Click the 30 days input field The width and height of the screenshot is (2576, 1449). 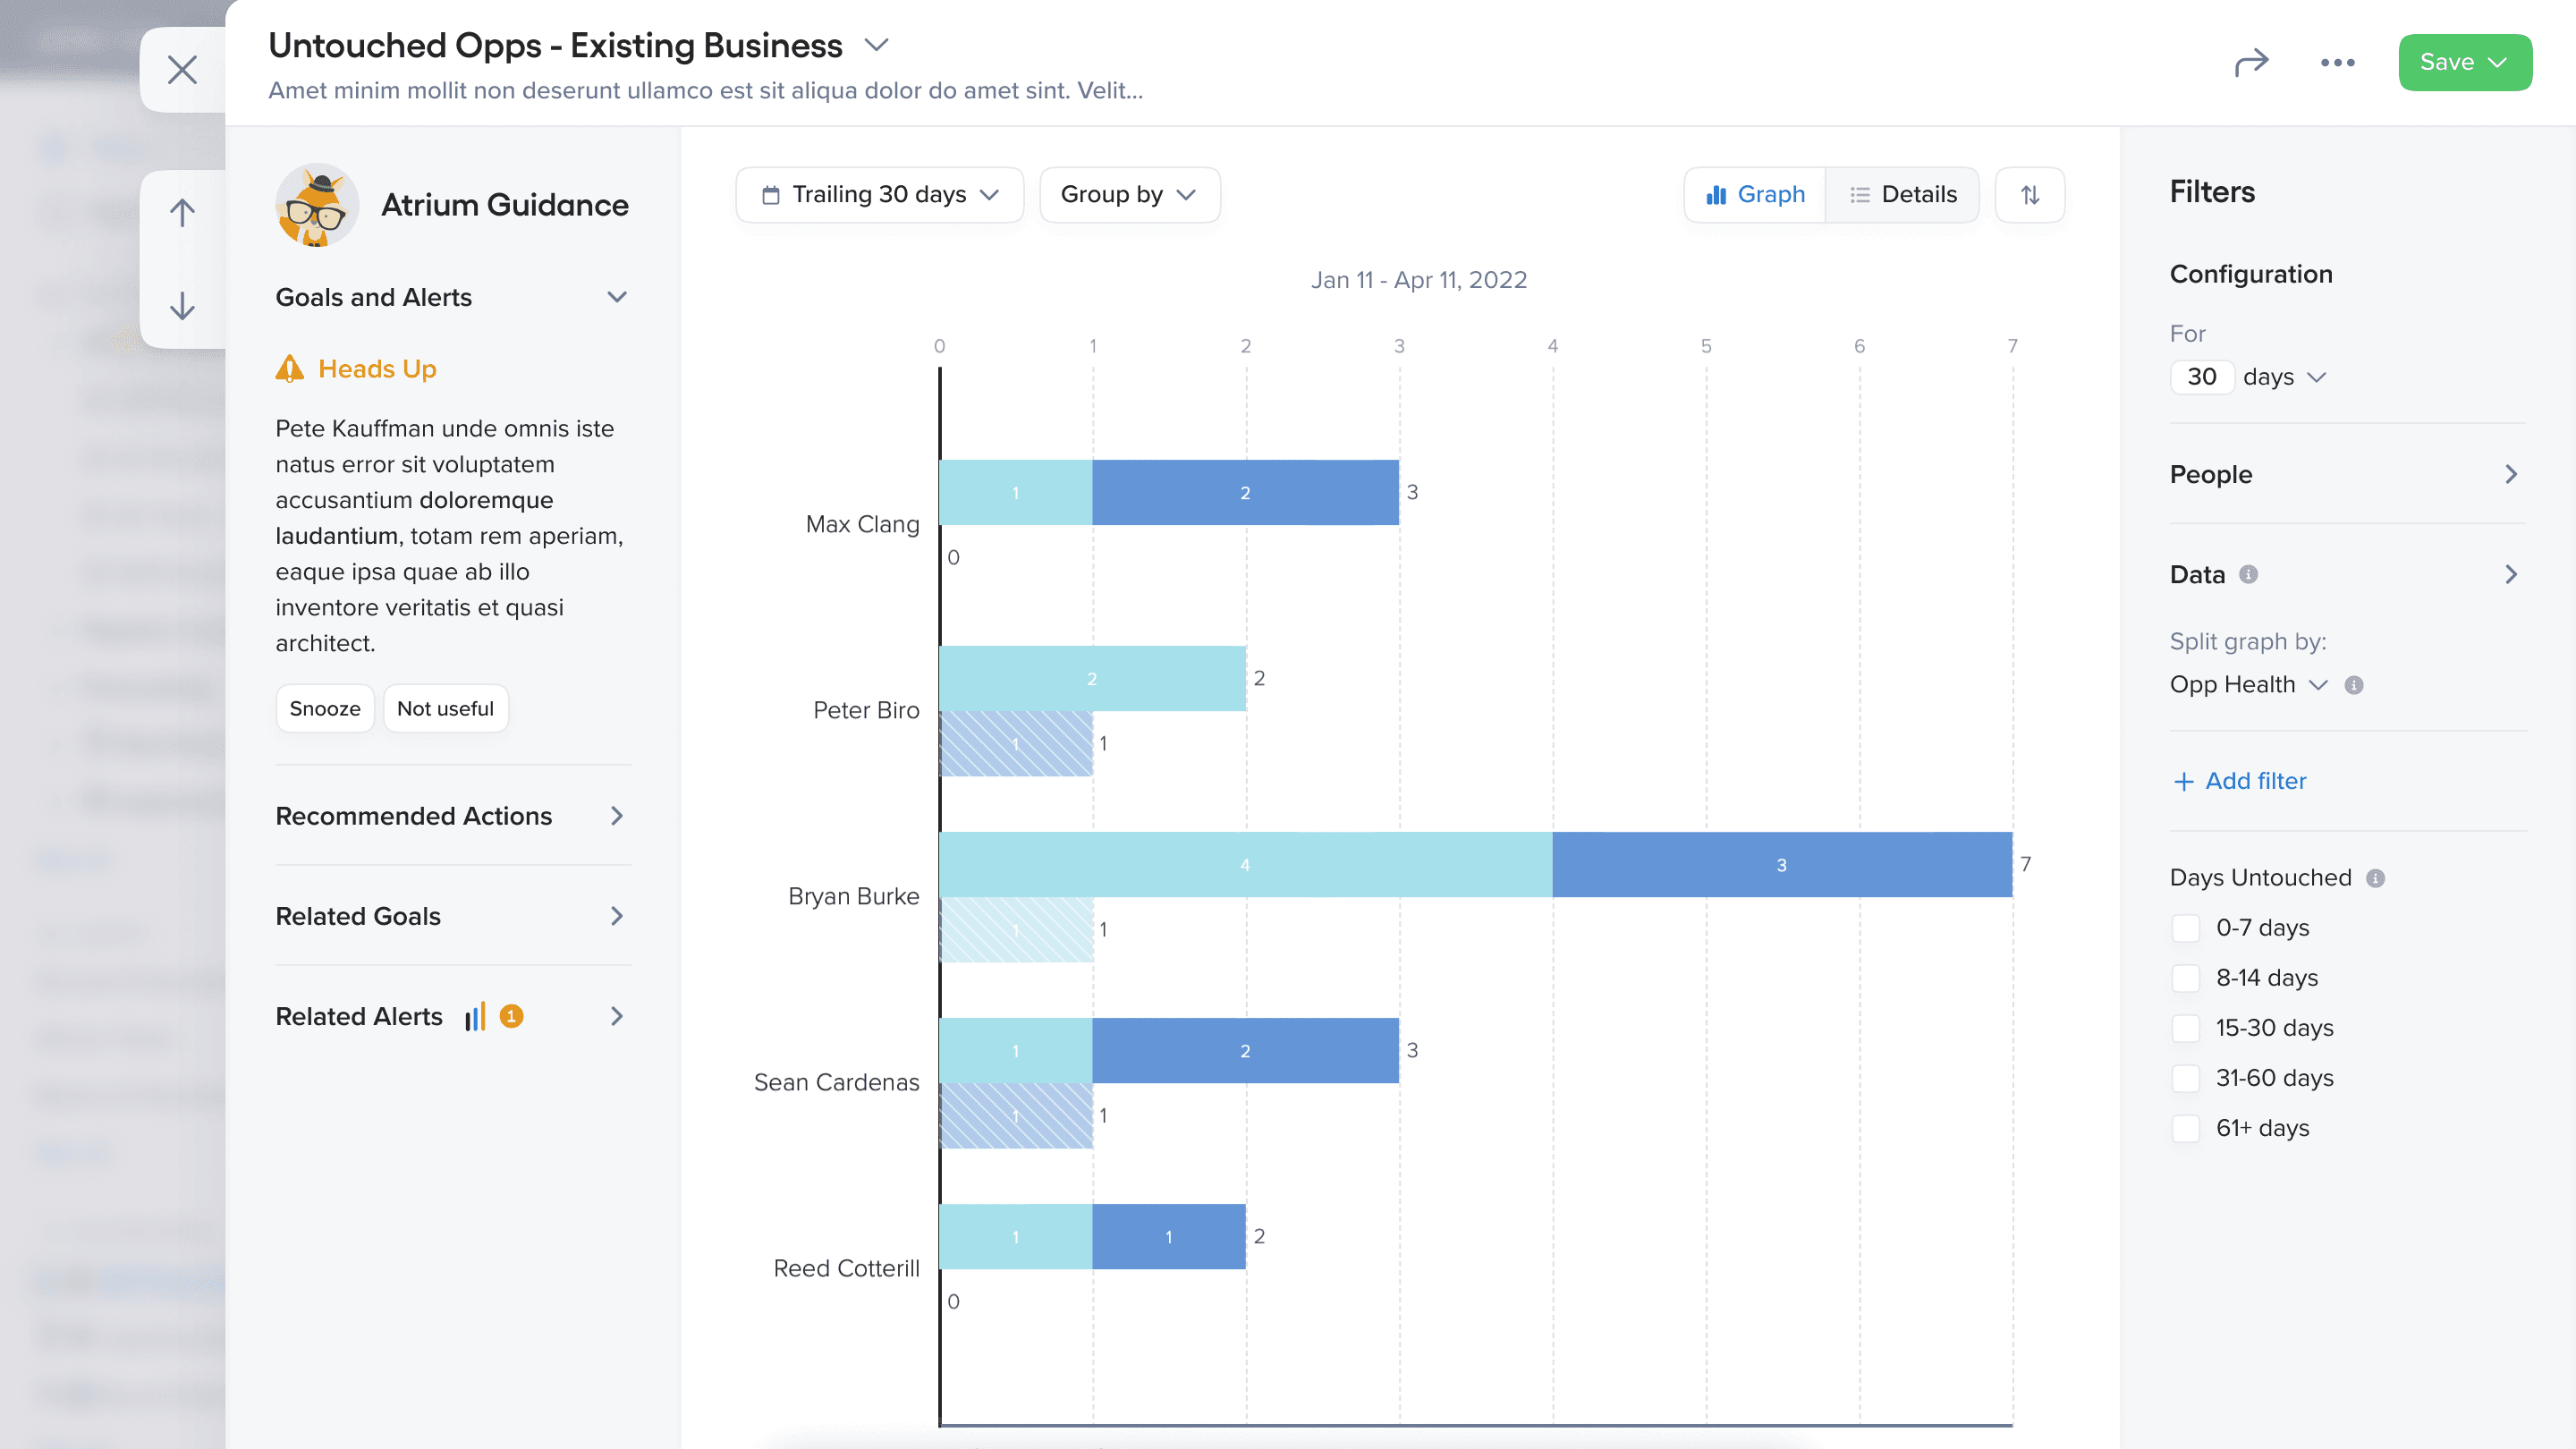2202,377
